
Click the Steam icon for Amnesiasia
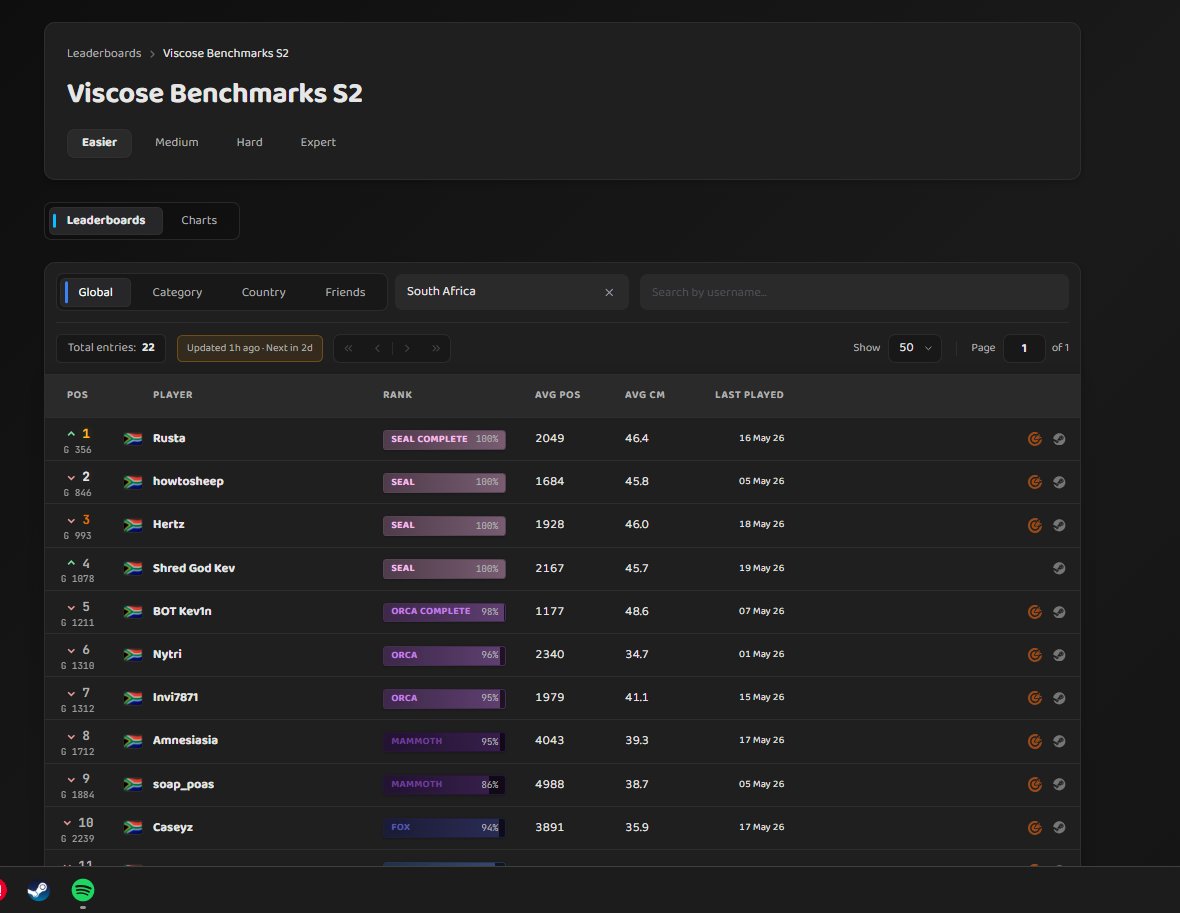[1059, 741]
